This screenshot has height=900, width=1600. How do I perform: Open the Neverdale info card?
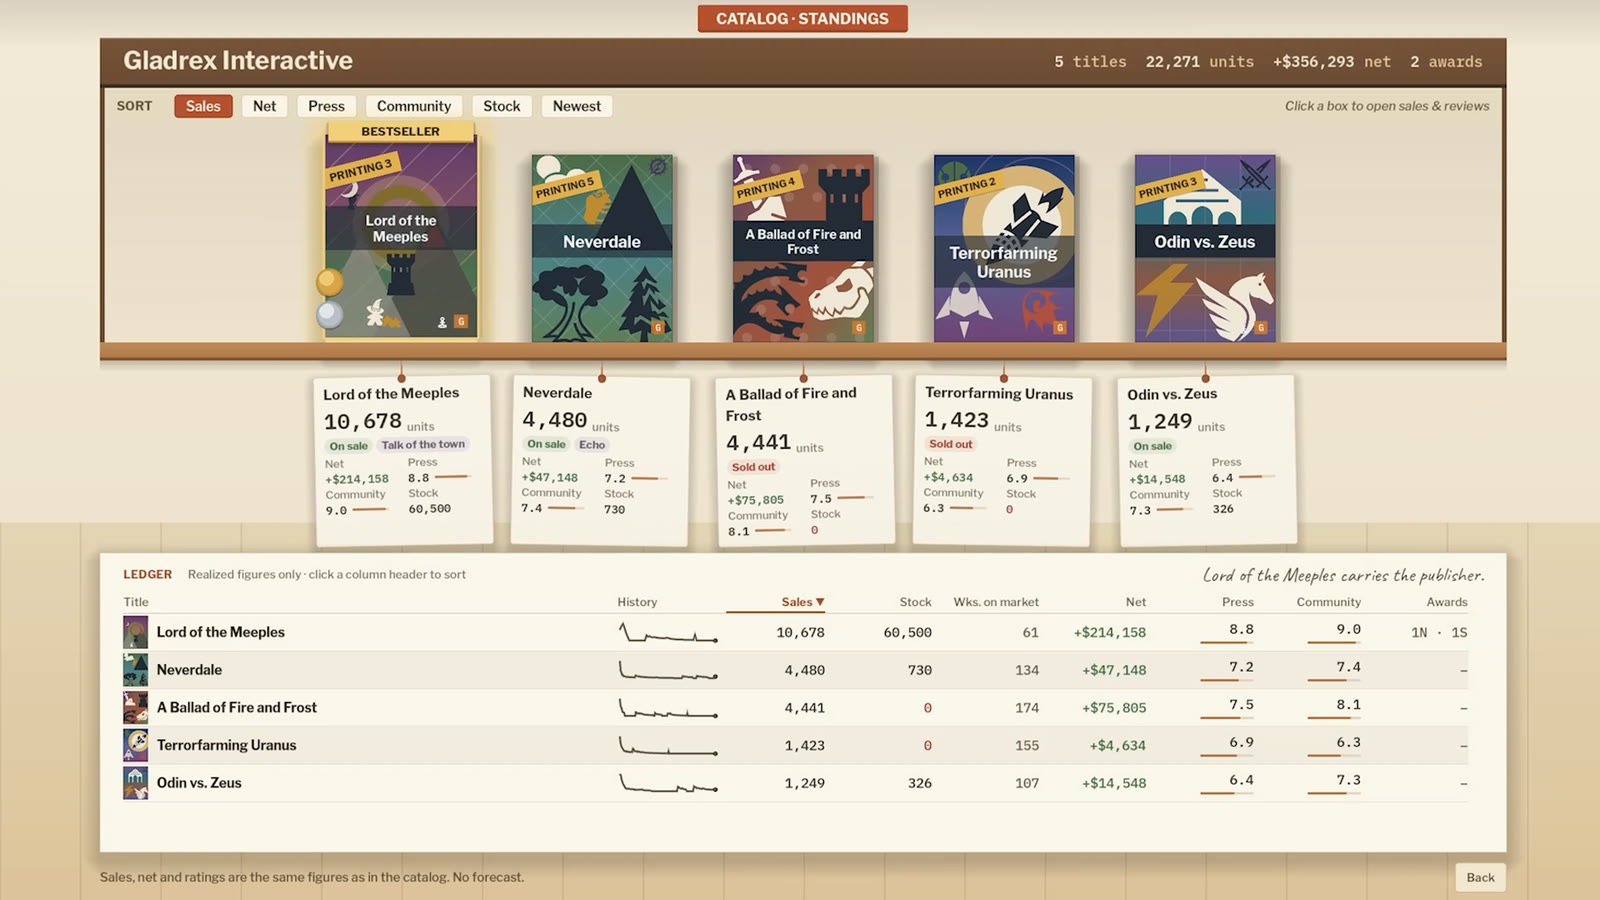pyautogui.click(x=600, y=460)
